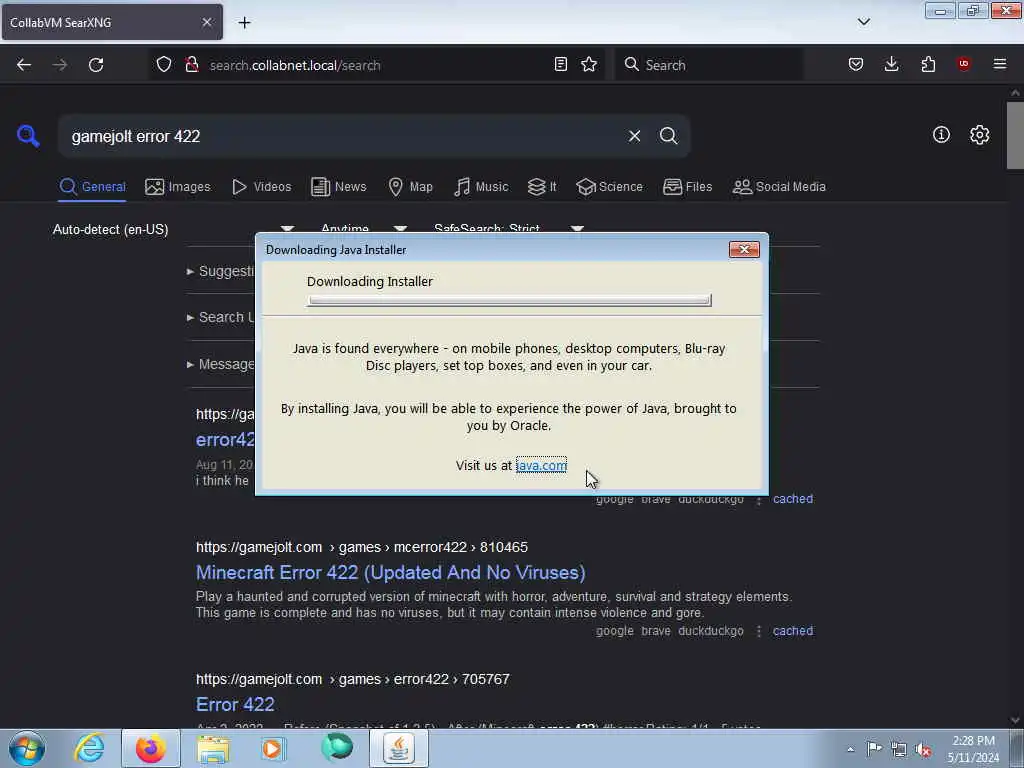Open result options dots for Minecraft Error 422

coord(759,631)
